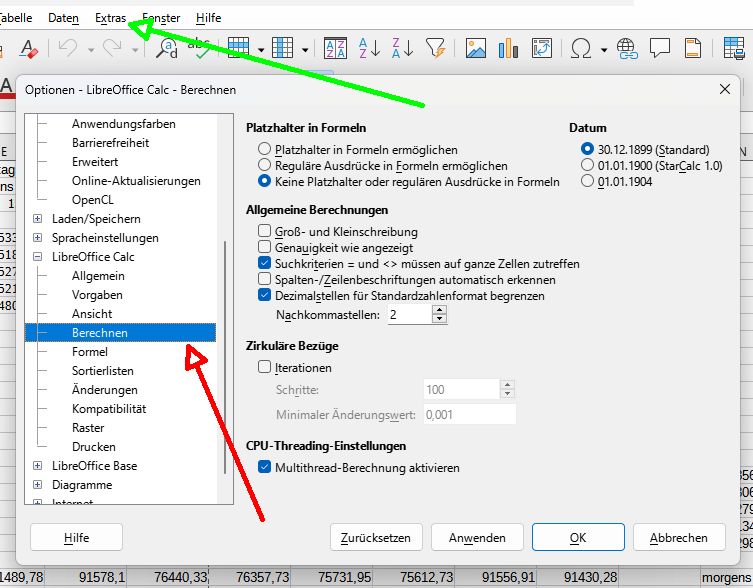Click the Abbrechen button
753x588 pixels.
click(679, 537)
